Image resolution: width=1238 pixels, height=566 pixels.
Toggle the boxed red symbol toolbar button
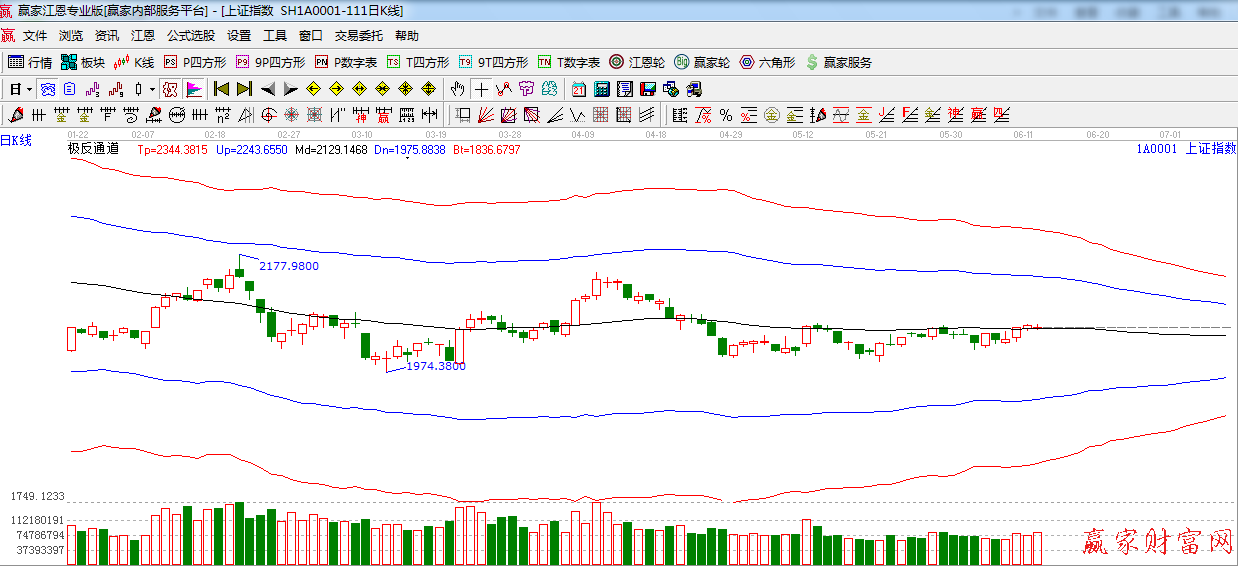coord(170,89)
